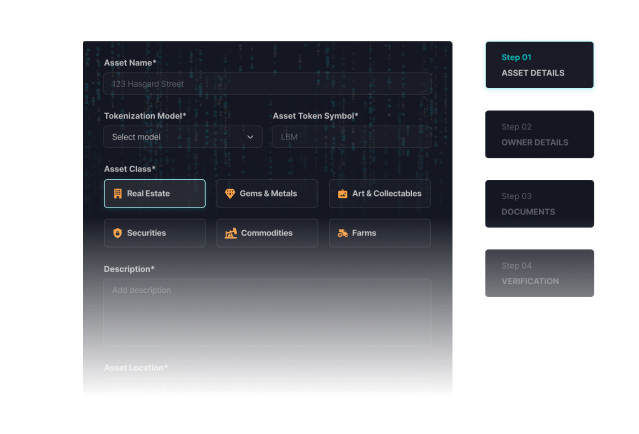Image resolution: width=639 pixels, height=434 pixels.
Task: Choose Gems & Metals asset class
Action: [x=267, y=193]
